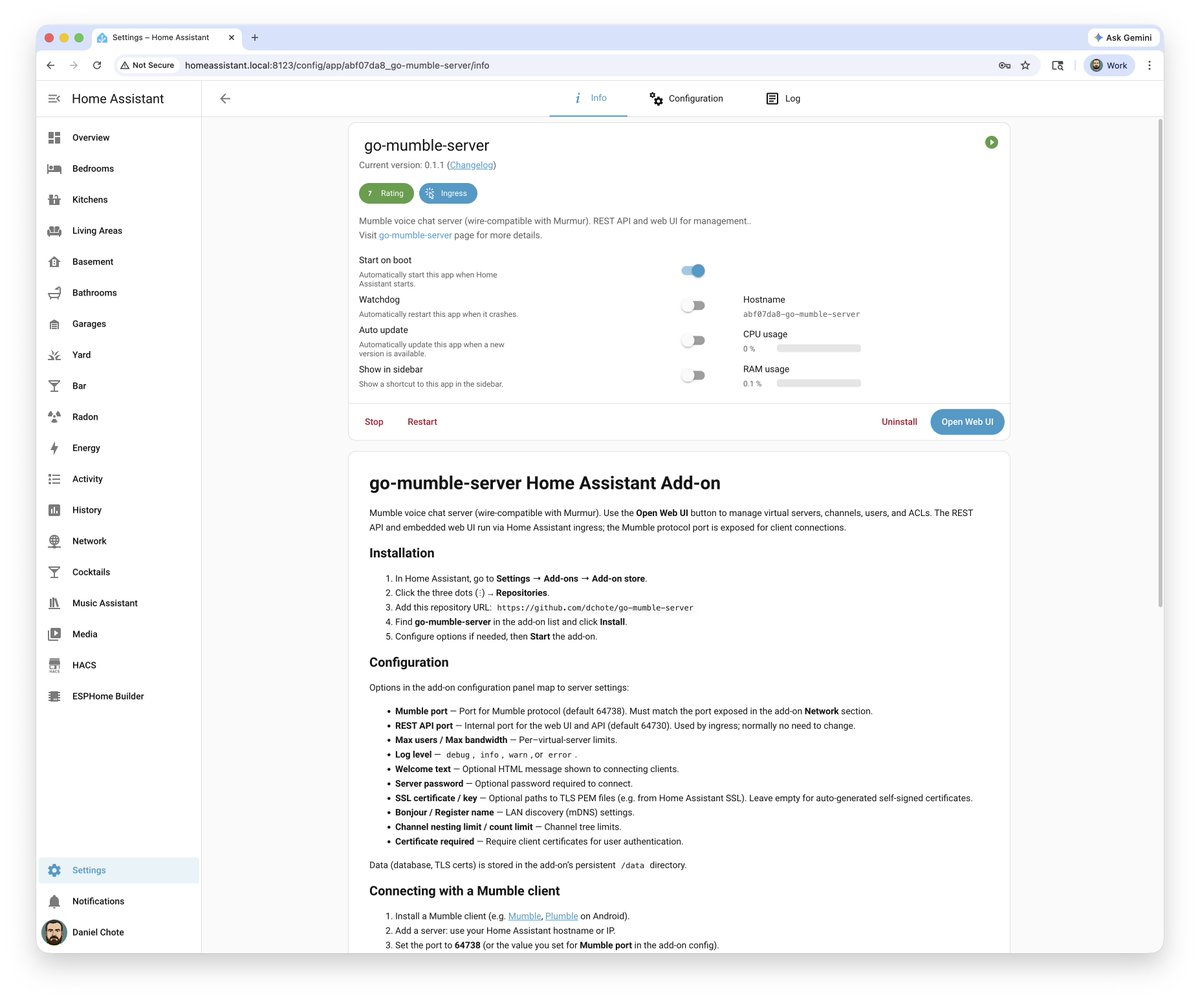
Task: Click green running status icon for add-on
Action: [x=991, y=142]
